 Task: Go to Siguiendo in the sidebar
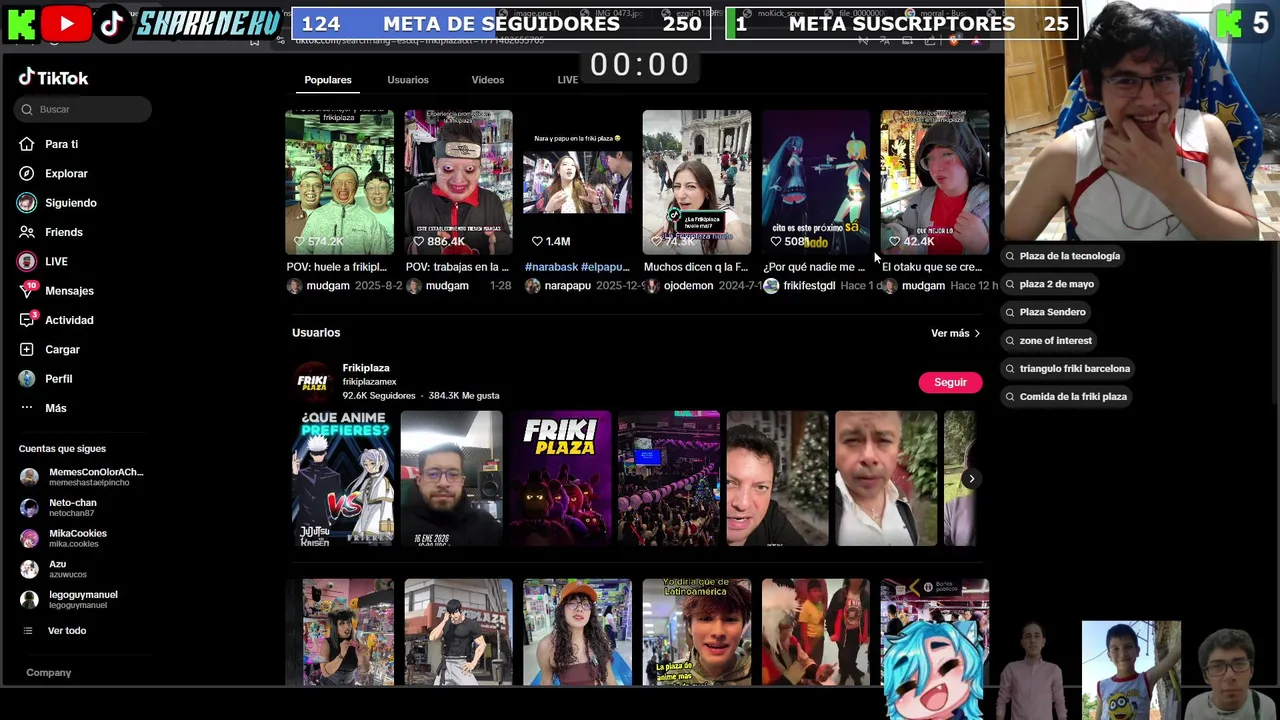(70, 203)
